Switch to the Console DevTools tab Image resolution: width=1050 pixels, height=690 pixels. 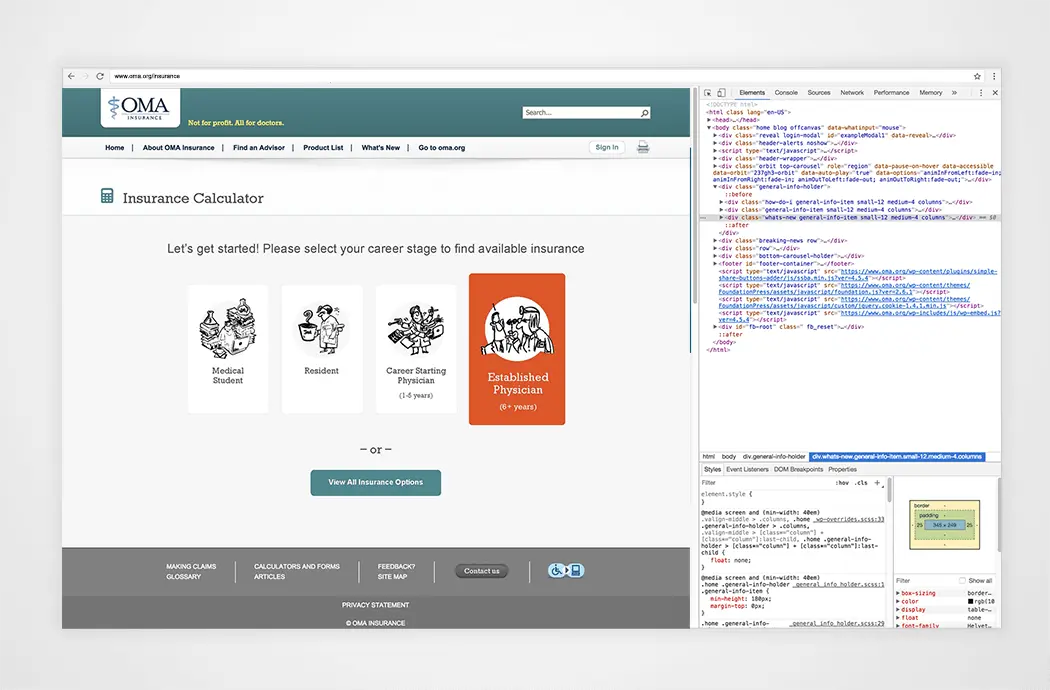786,93
